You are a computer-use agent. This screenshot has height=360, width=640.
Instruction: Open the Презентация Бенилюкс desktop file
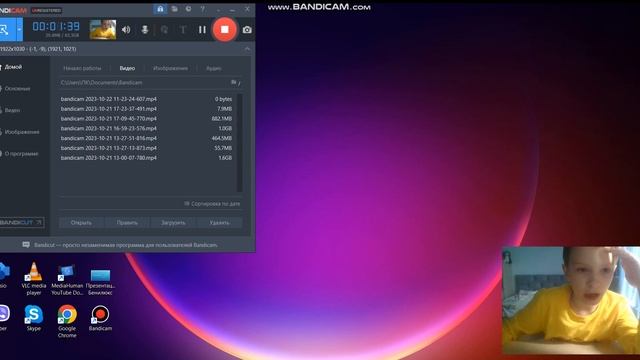click(100, 281)
